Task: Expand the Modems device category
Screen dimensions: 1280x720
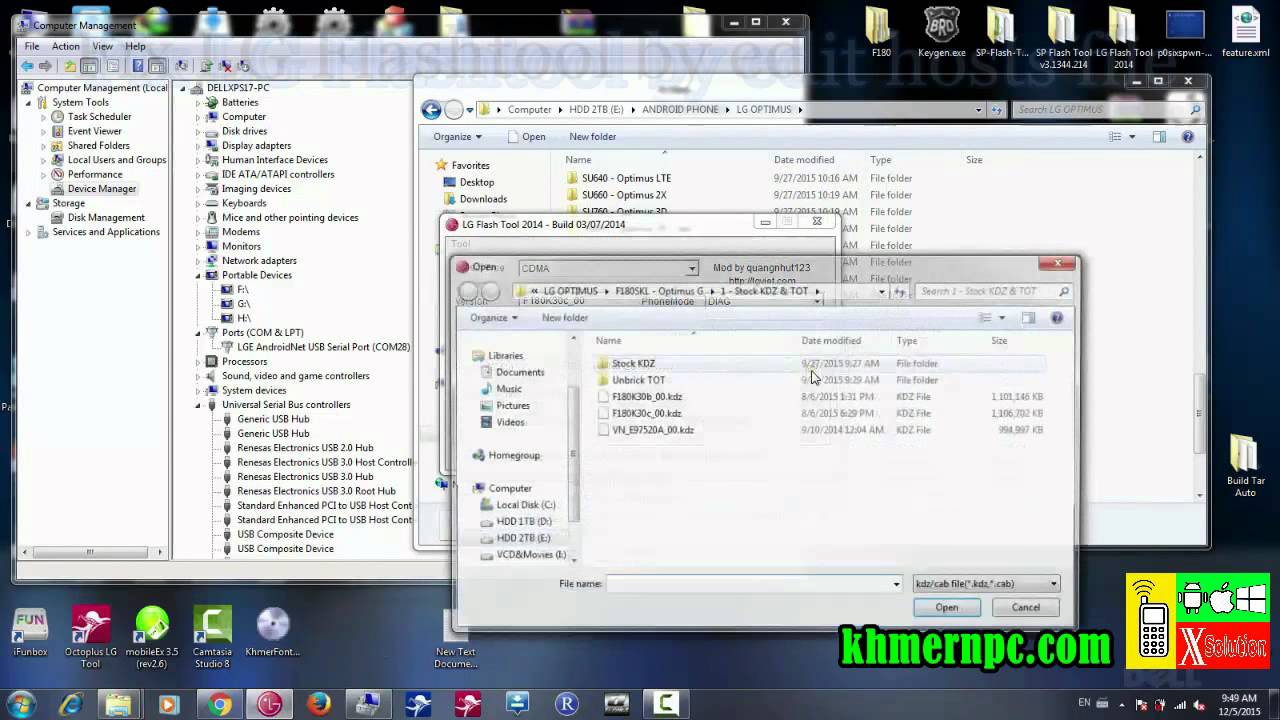Action: (x=198, y=232)
